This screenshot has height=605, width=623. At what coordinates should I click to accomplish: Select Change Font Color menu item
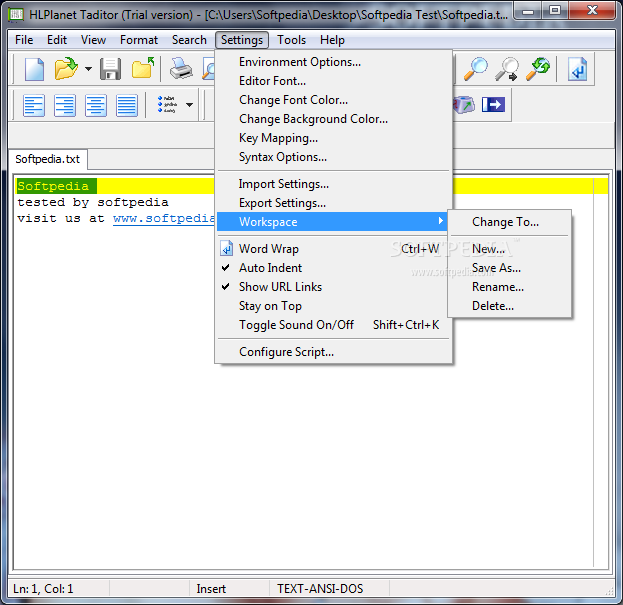tap(333, 100)
